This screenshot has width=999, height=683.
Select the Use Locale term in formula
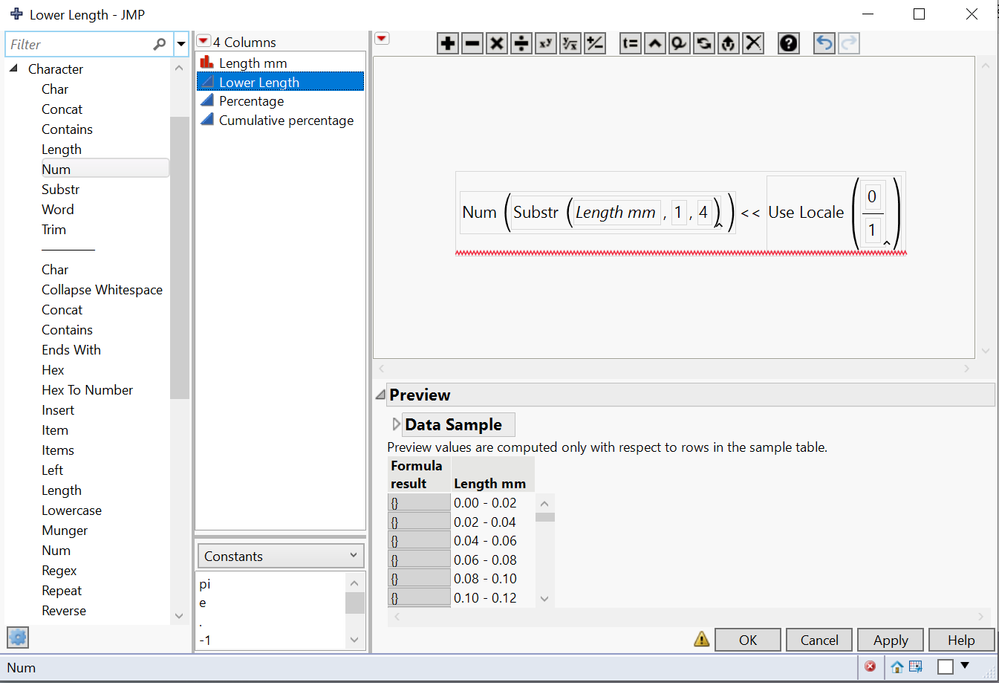806,212
